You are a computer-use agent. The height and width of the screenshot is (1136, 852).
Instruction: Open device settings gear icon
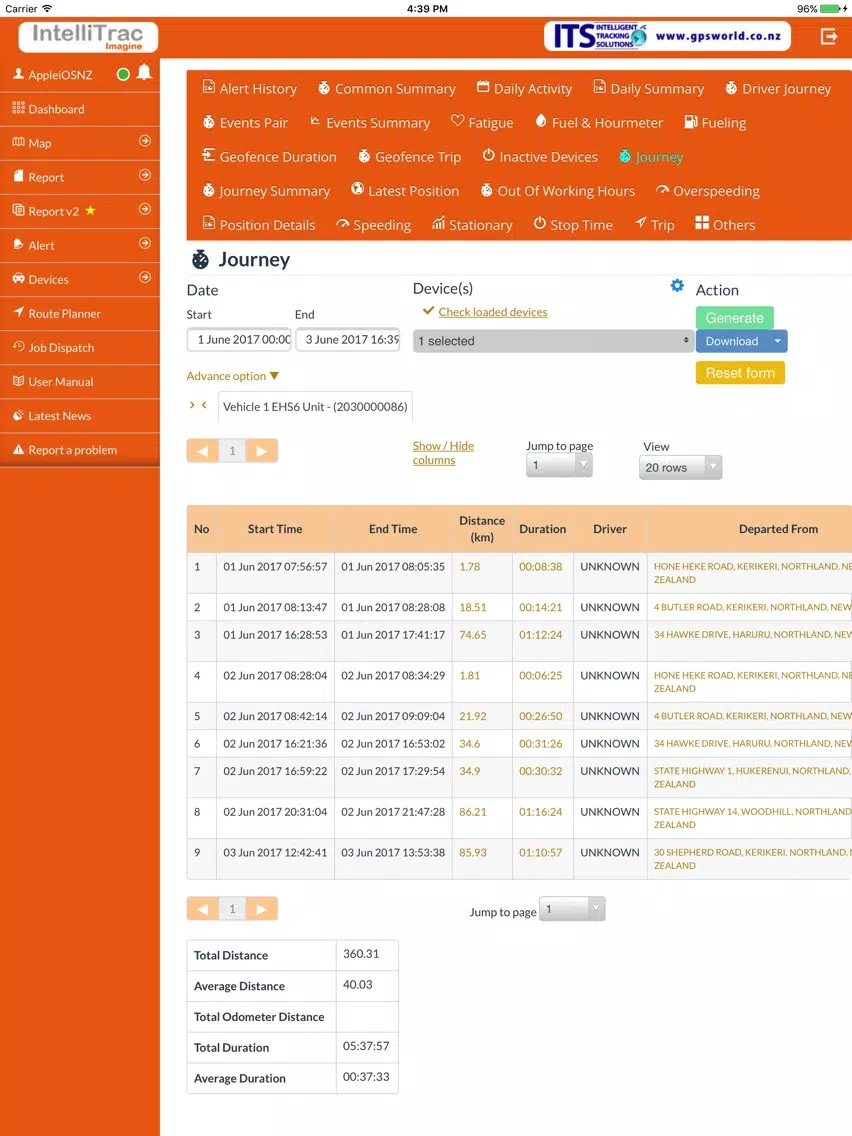(x=677, y=285)
